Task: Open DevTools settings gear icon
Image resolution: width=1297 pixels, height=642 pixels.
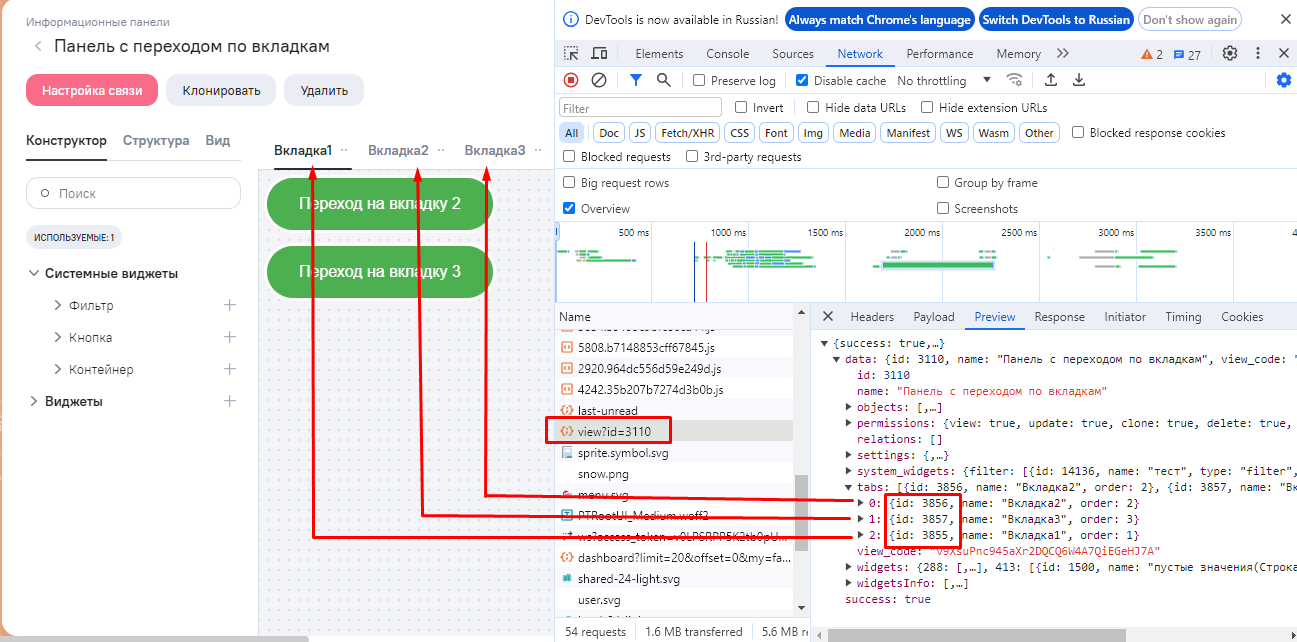Action: pyautogui.click(x=1230, y=54)
